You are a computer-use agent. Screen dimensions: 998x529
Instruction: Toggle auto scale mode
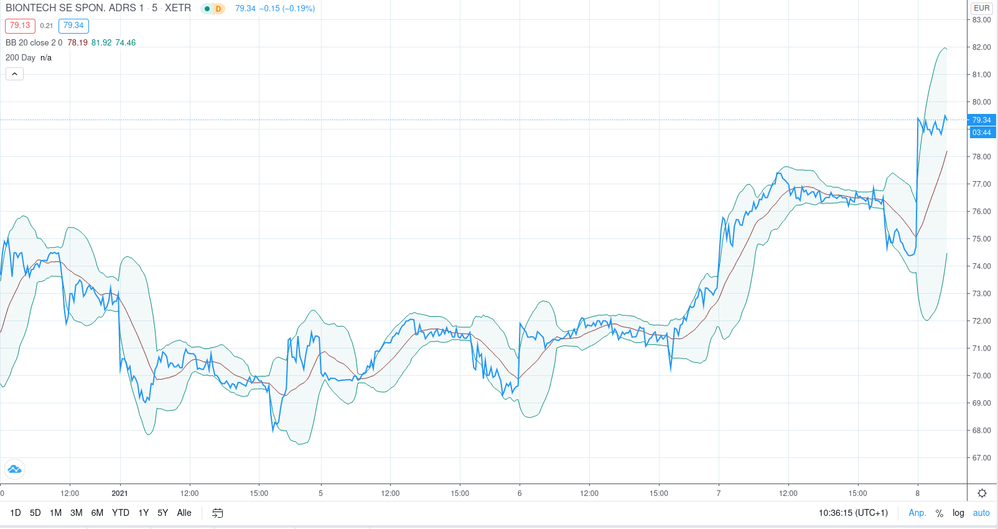[x=980, y=513]
